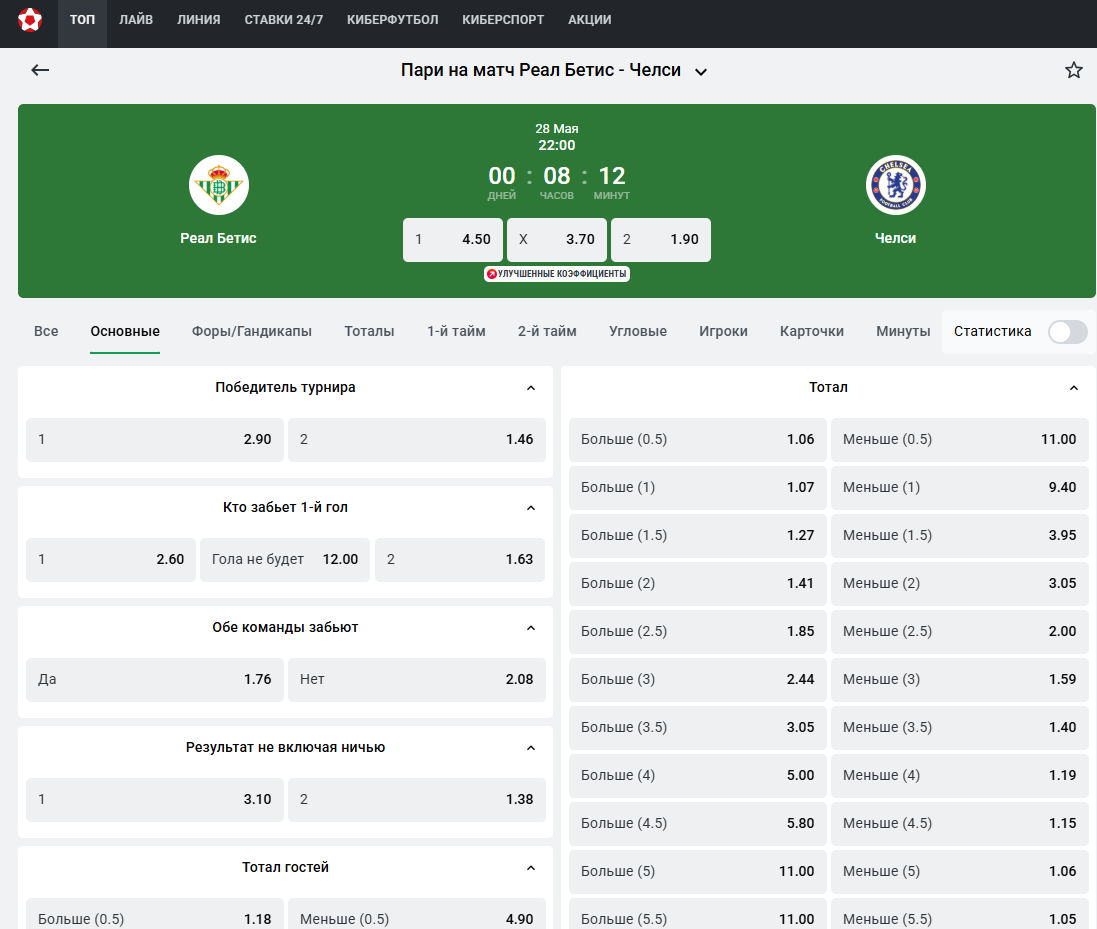The height and width of the screenshot is (929, 1097).
Task: Collapse the Тотал section
Action: (x=1074, y=388)
